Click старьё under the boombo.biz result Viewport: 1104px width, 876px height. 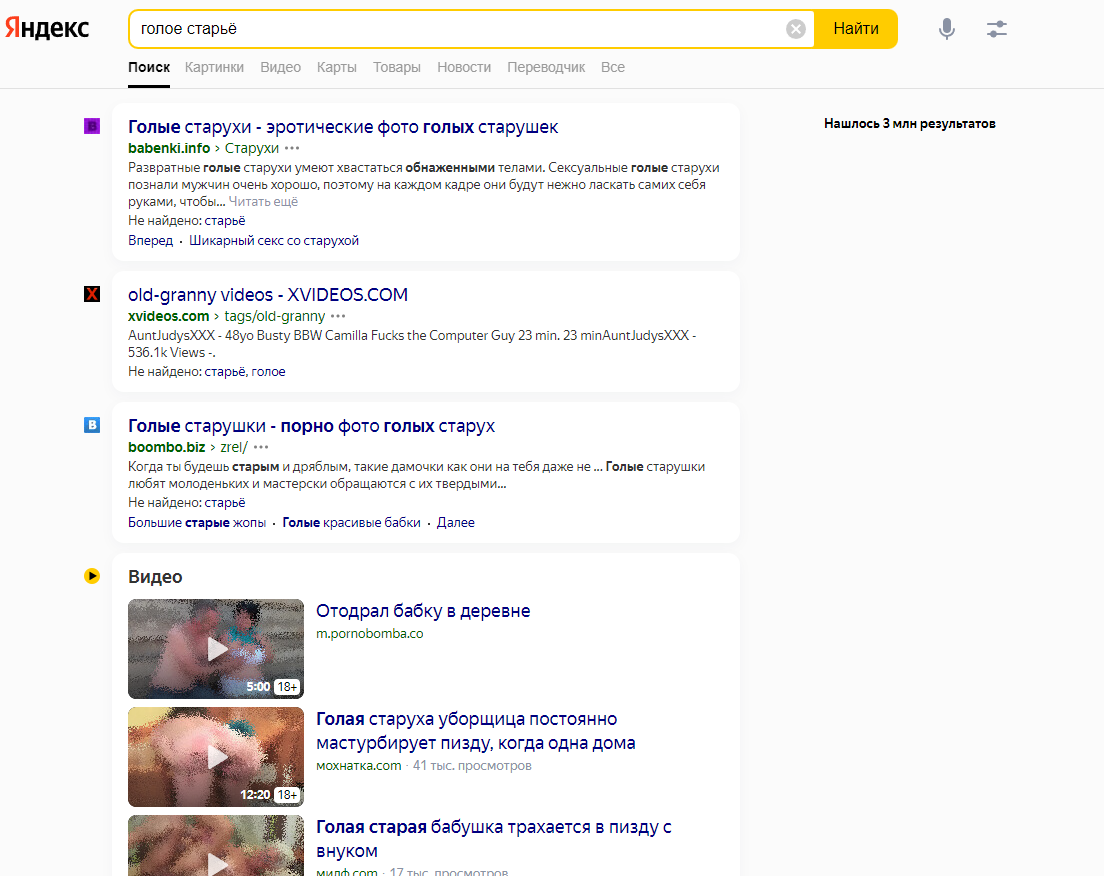click(x=225, y=502)
